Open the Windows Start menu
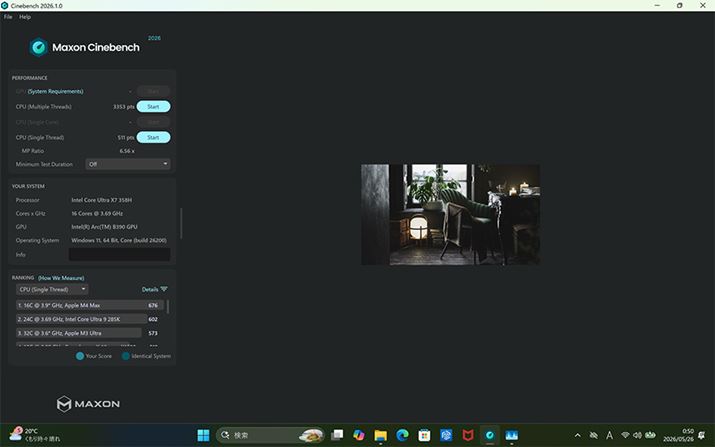This screenshot has width=715, height=447. point(203,435)
